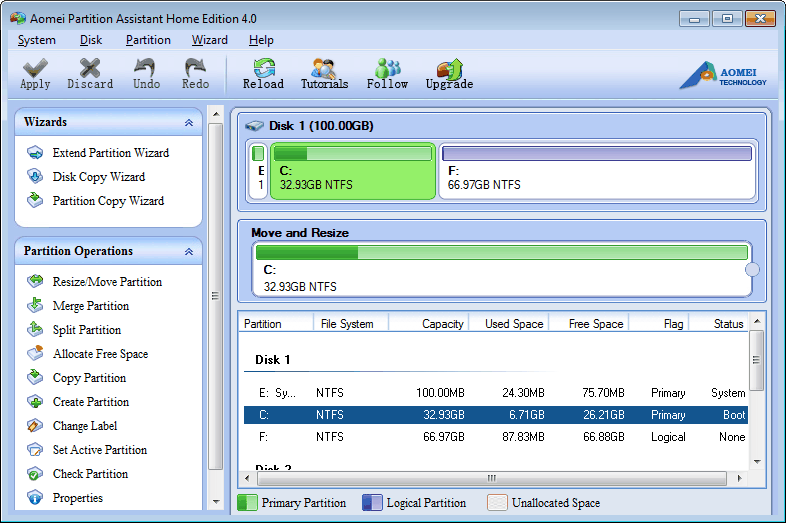Screen dimensions: 786x523
Task: Choose Create Partition operation
Action: pyautogui.click(x=91, y=402)
